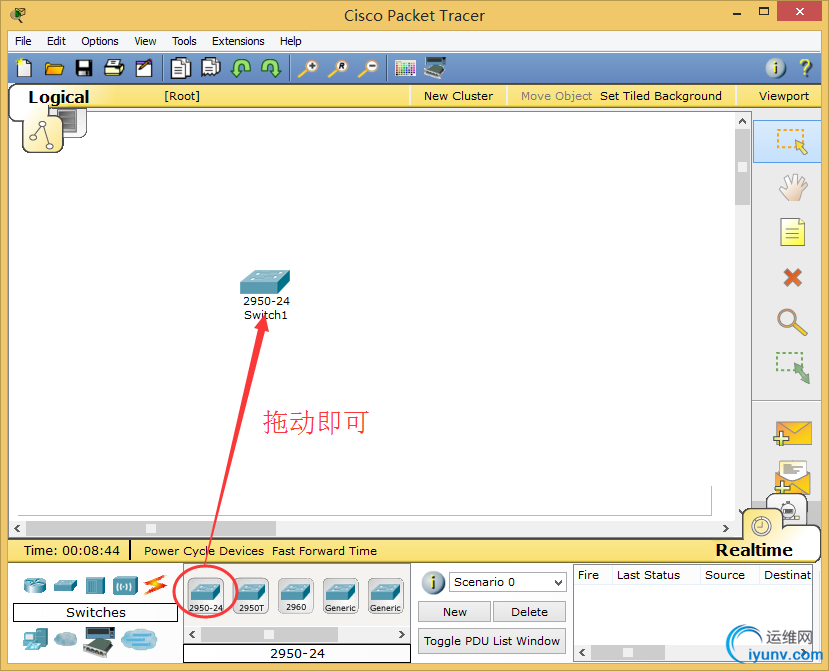The height and width of the screenshot is (671, 829).
Task: Click the Zoom Out magnifier icon
Action: coord(368,69)
